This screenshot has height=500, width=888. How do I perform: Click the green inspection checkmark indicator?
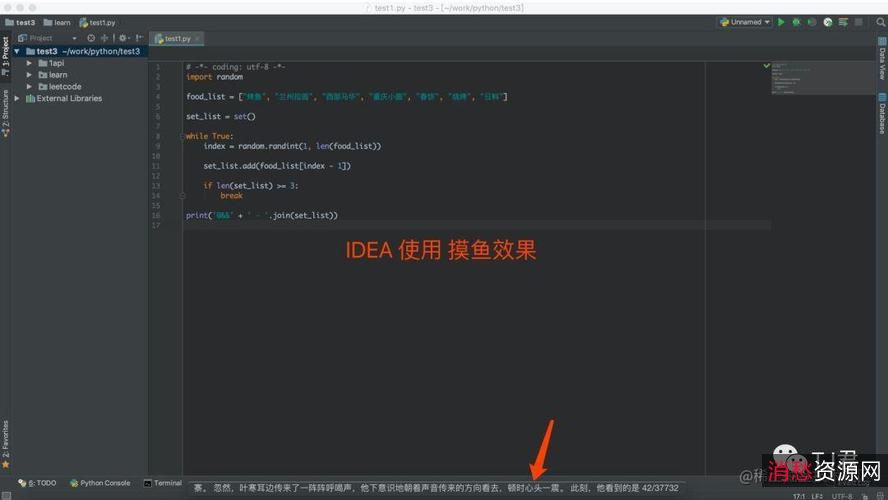pyautogui.click(x=766, y=66)
